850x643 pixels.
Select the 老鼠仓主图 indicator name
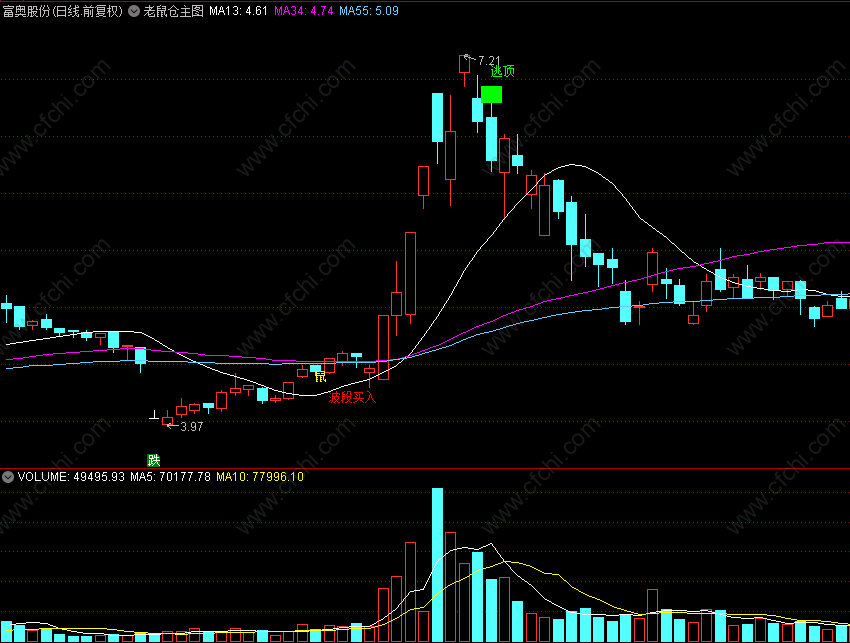tap(173, 11)
